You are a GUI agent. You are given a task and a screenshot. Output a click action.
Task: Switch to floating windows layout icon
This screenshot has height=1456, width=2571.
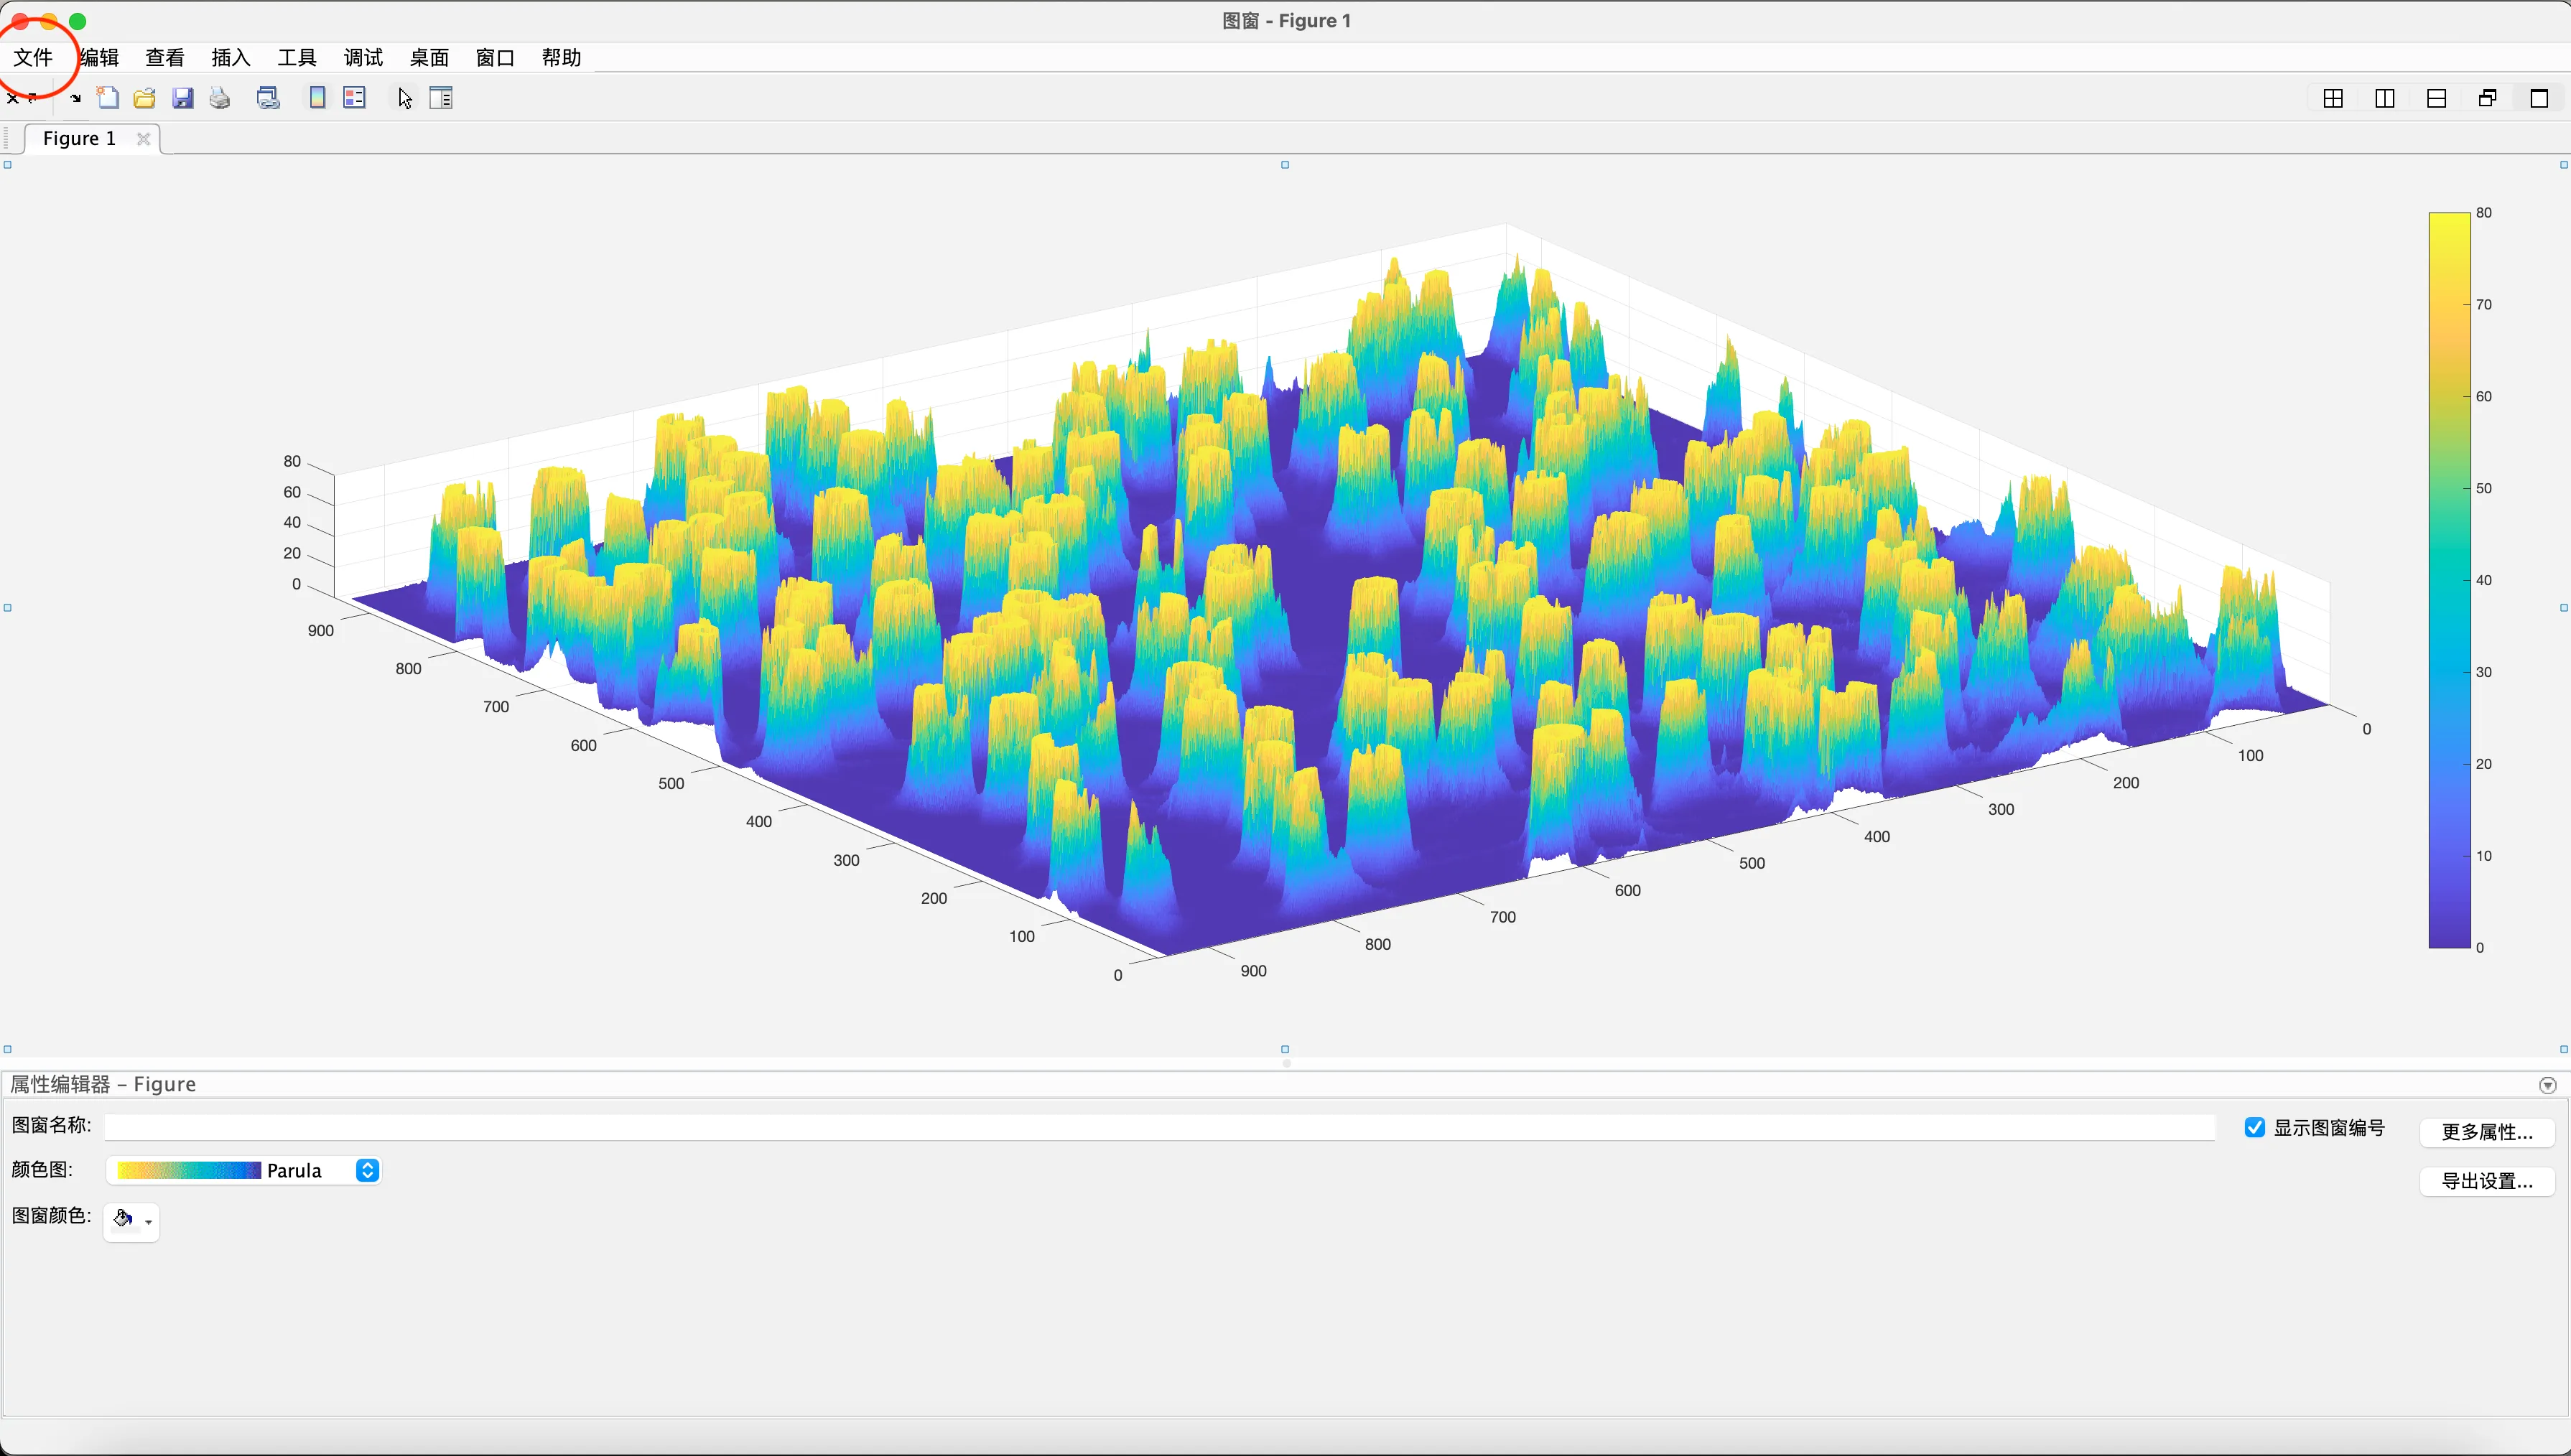(x=2488, y=98)
